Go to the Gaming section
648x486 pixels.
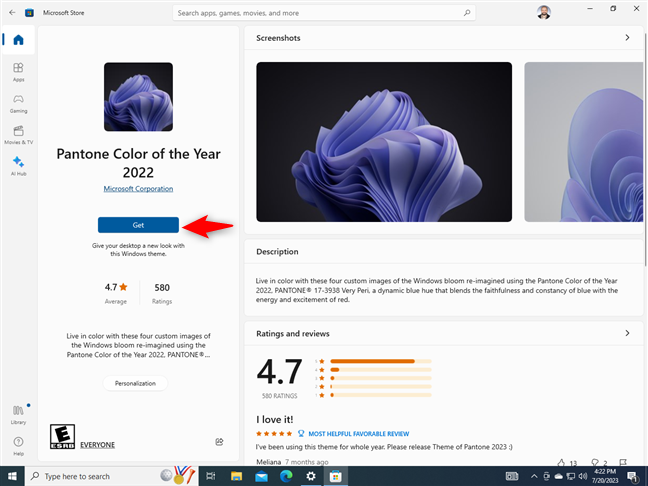(18, 103)
